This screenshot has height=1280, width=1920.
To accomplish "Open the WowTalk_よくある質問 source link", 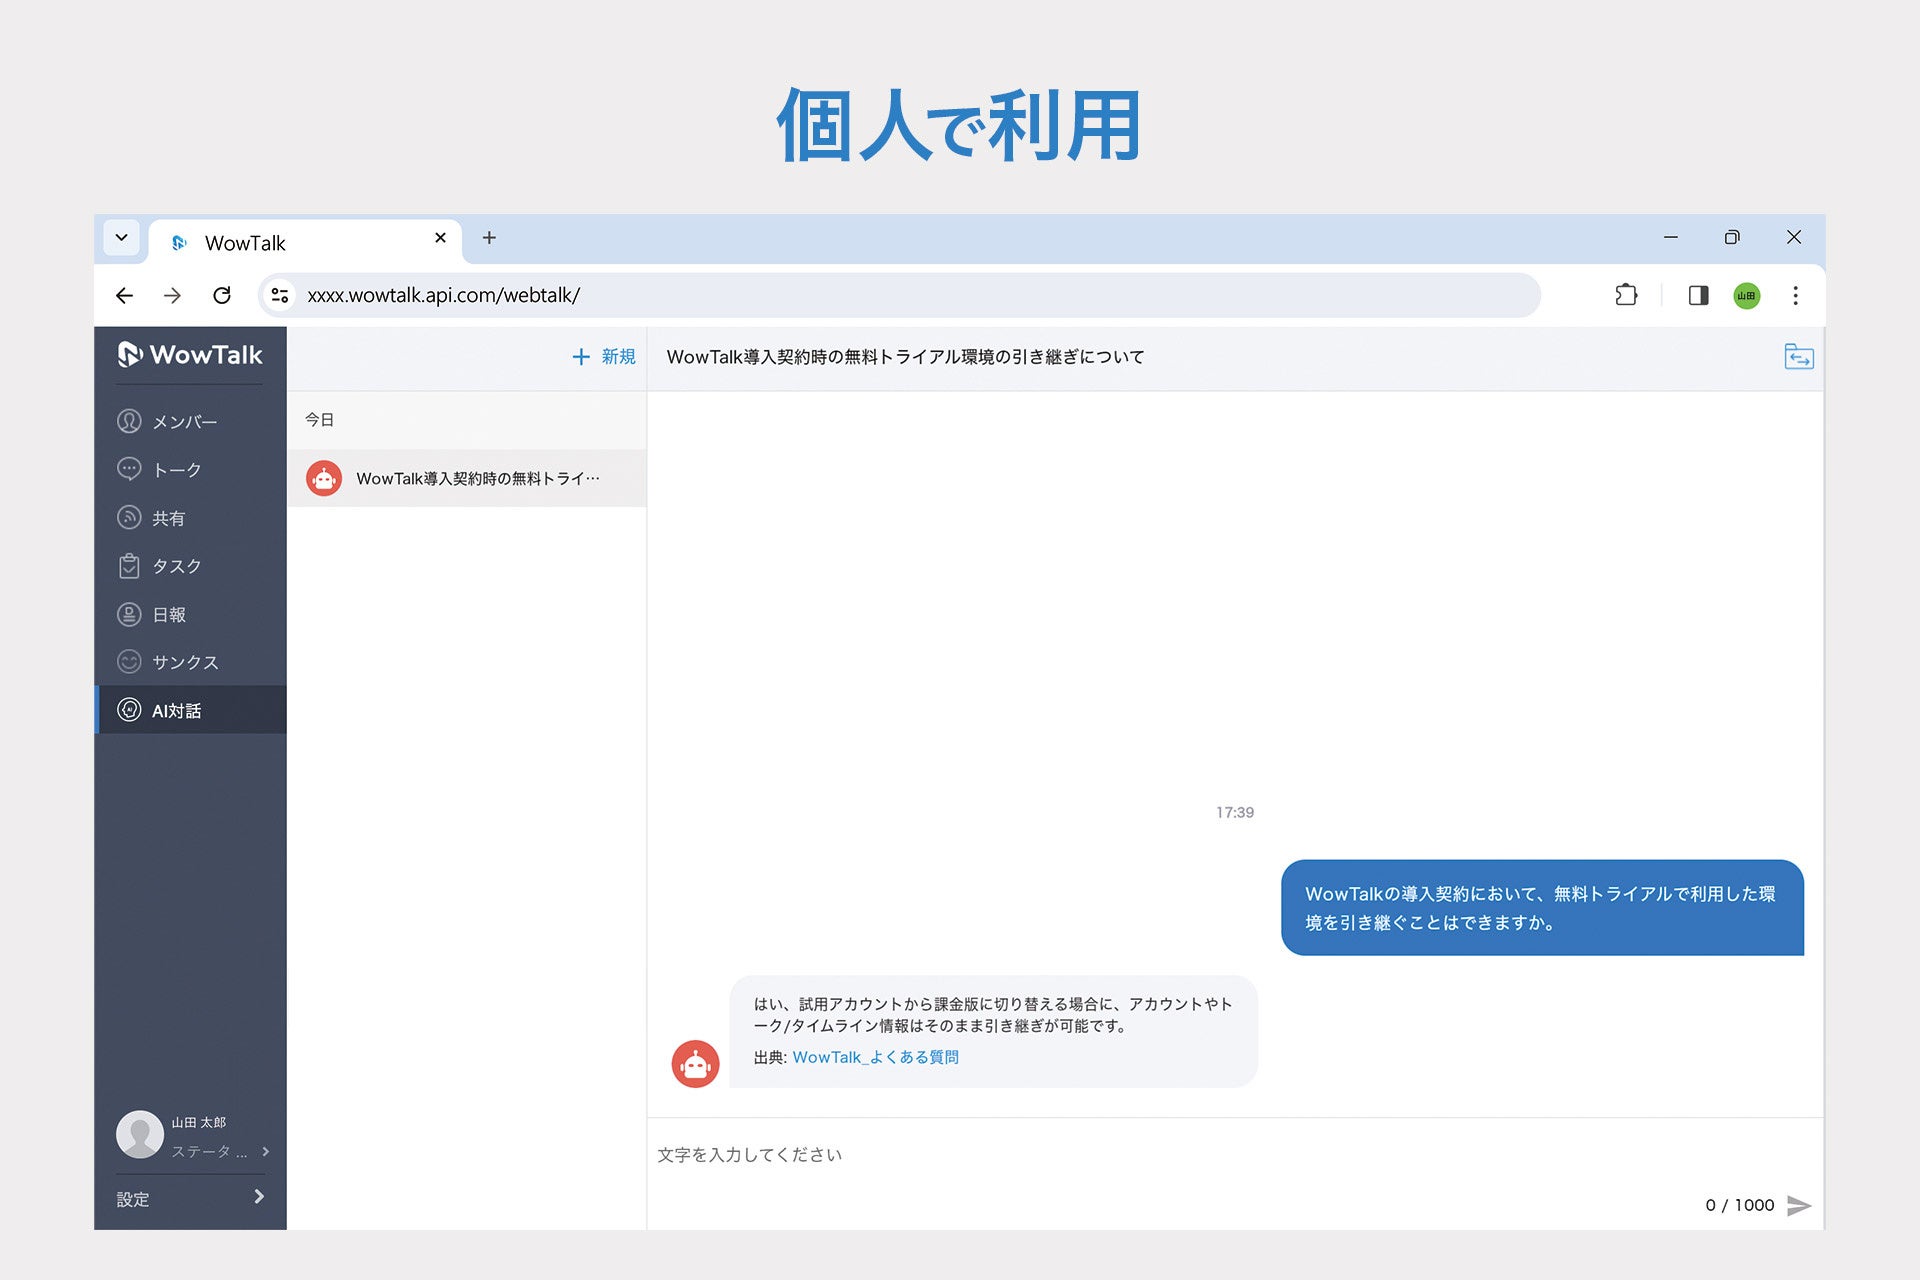I will (875, 1057).
